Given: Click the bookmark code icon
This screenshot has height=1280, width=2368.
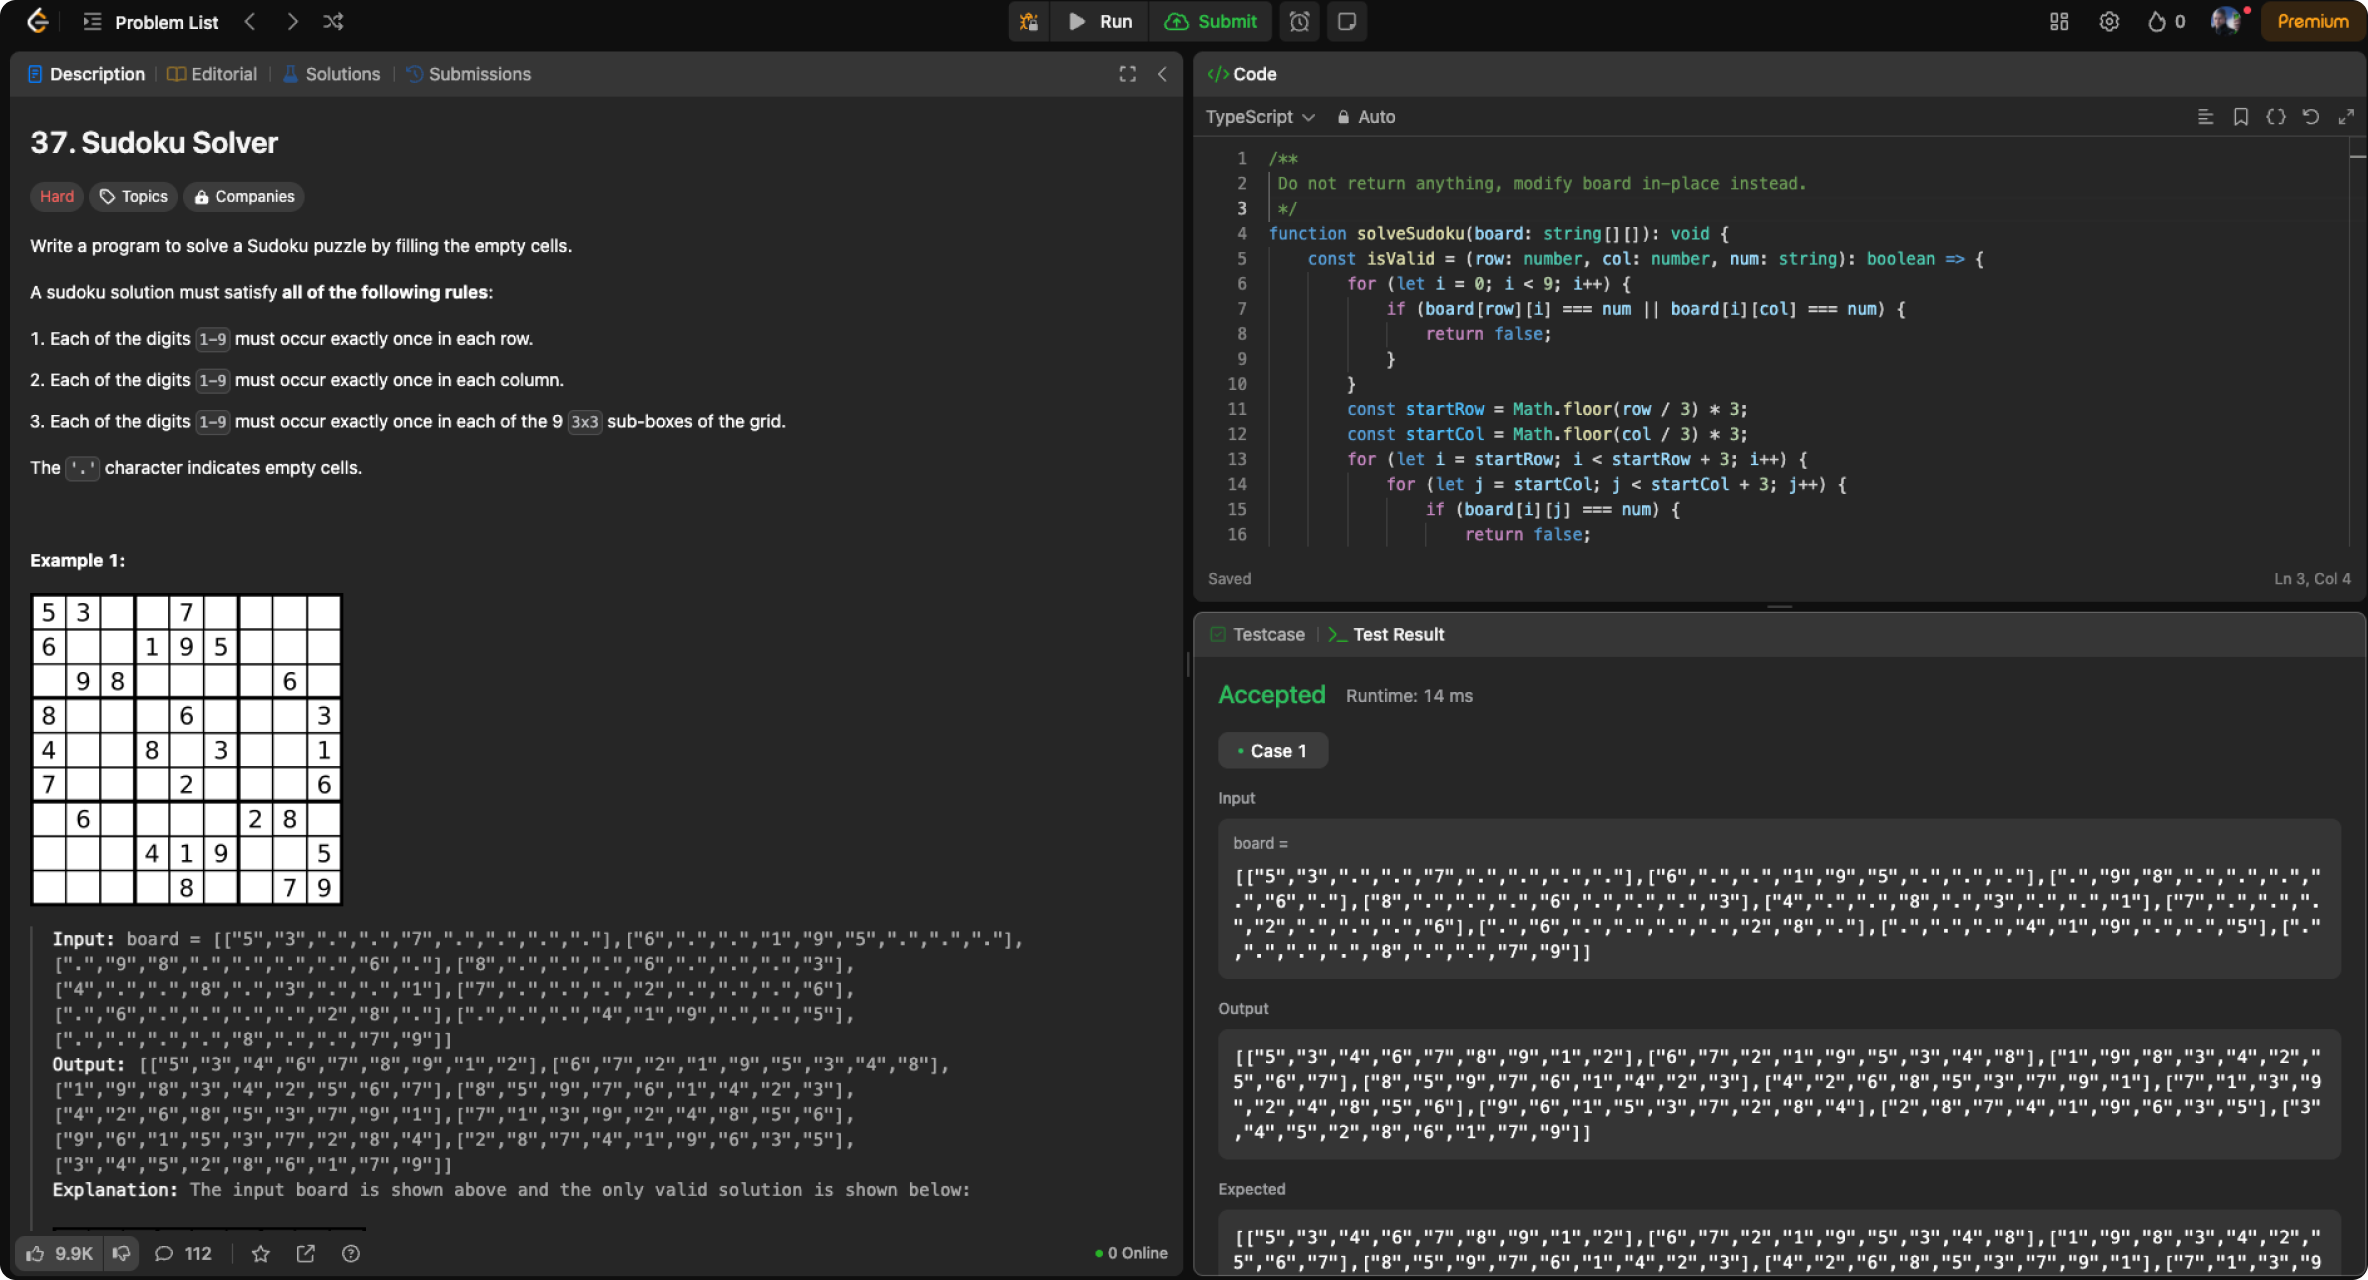Looking at the screenshot, I should coord(2241,117).
